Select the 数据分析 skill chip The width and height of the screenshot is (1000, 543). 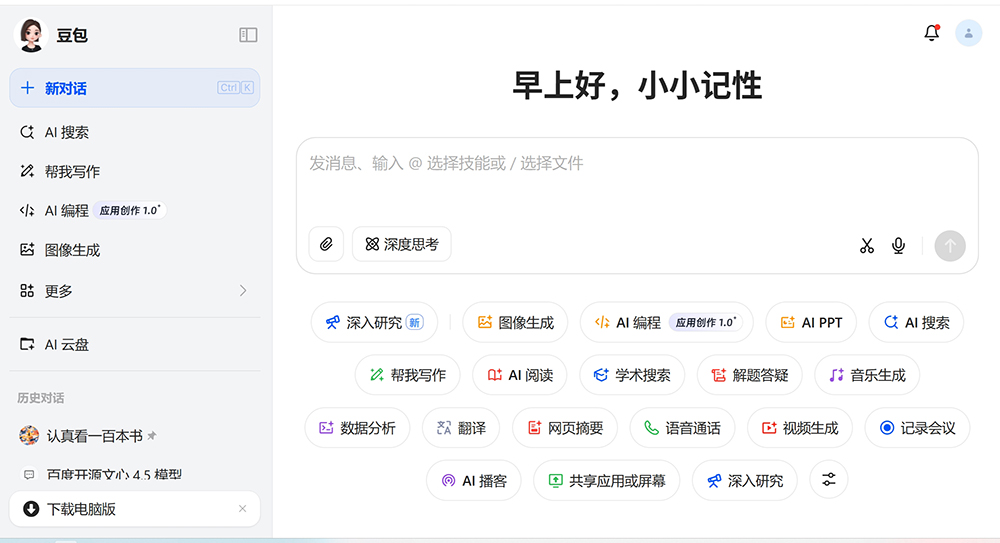pos(357,428)
